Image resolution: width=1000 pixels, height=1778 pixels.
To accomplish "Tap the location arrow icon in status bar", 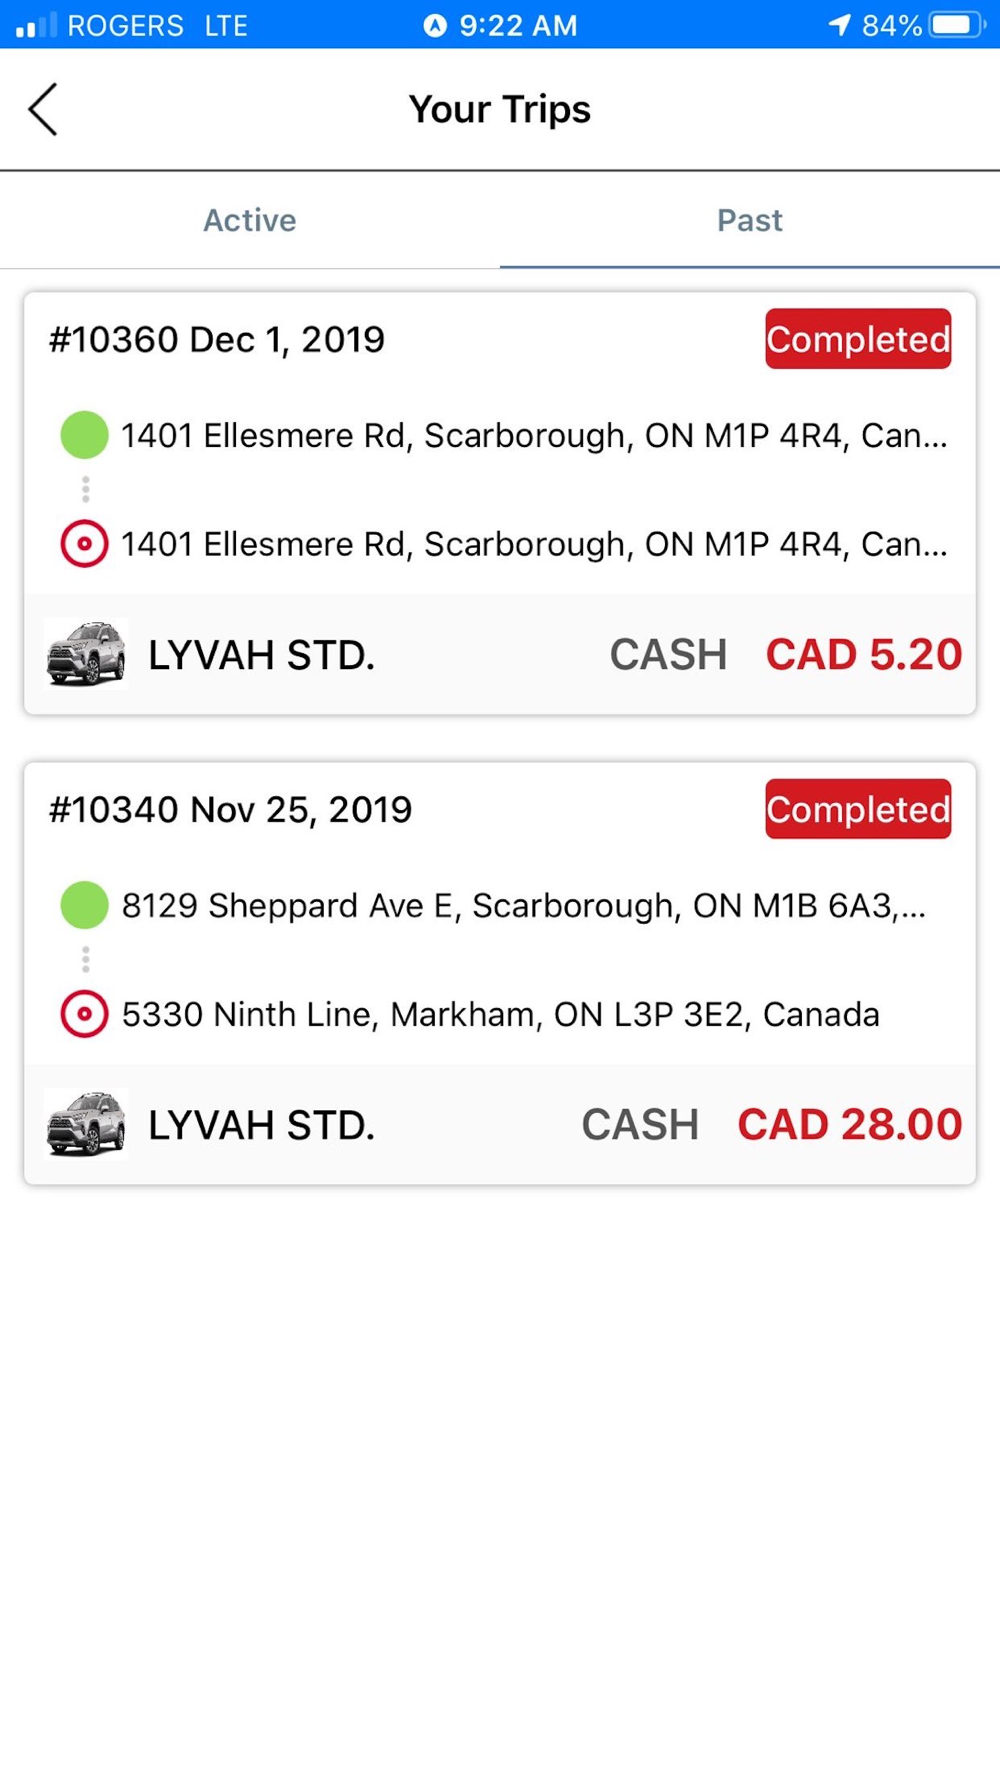I will pyautogui.click(x=839, y=25).
